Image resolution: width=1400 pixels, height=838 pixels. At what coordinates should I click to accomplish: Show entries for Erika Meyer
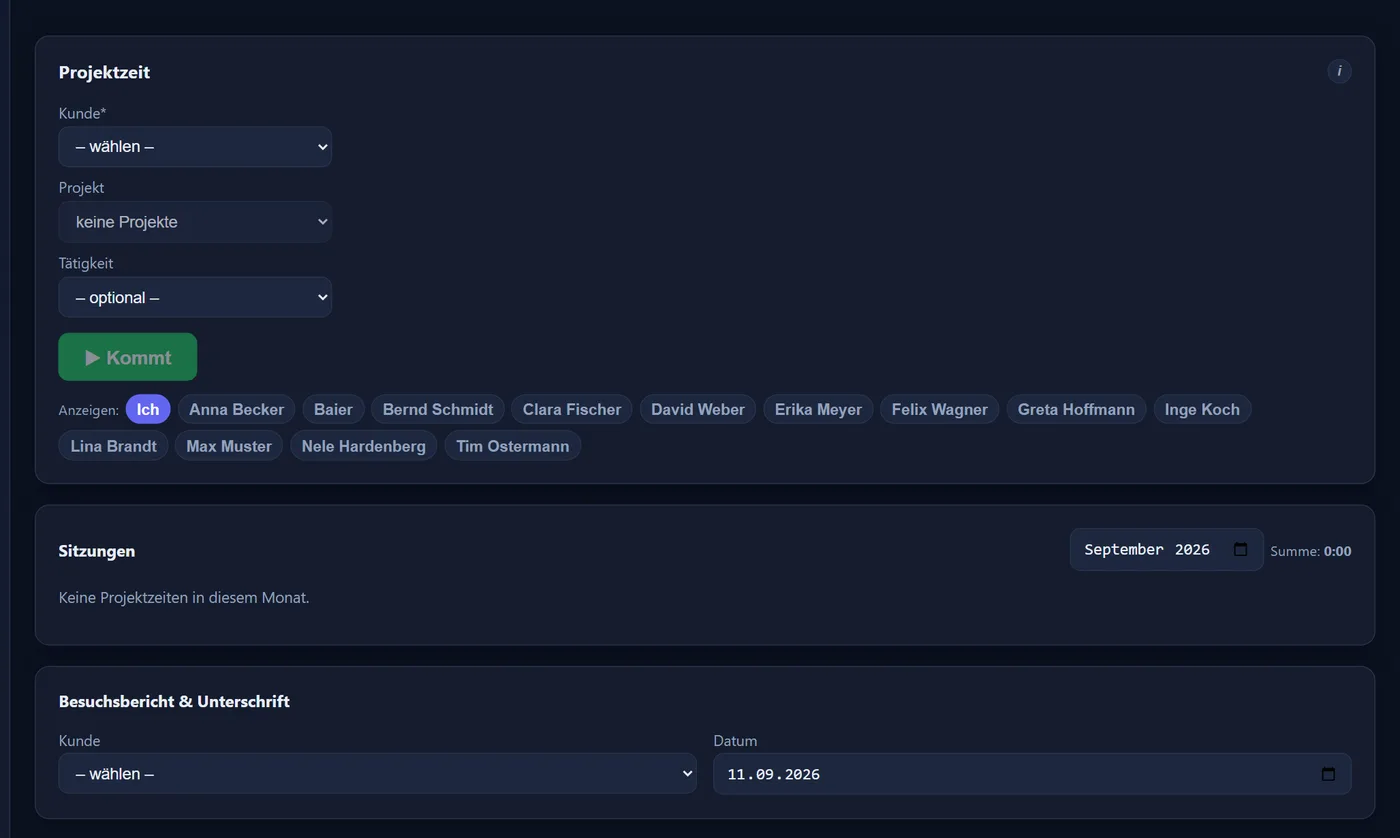pos(818,409)
